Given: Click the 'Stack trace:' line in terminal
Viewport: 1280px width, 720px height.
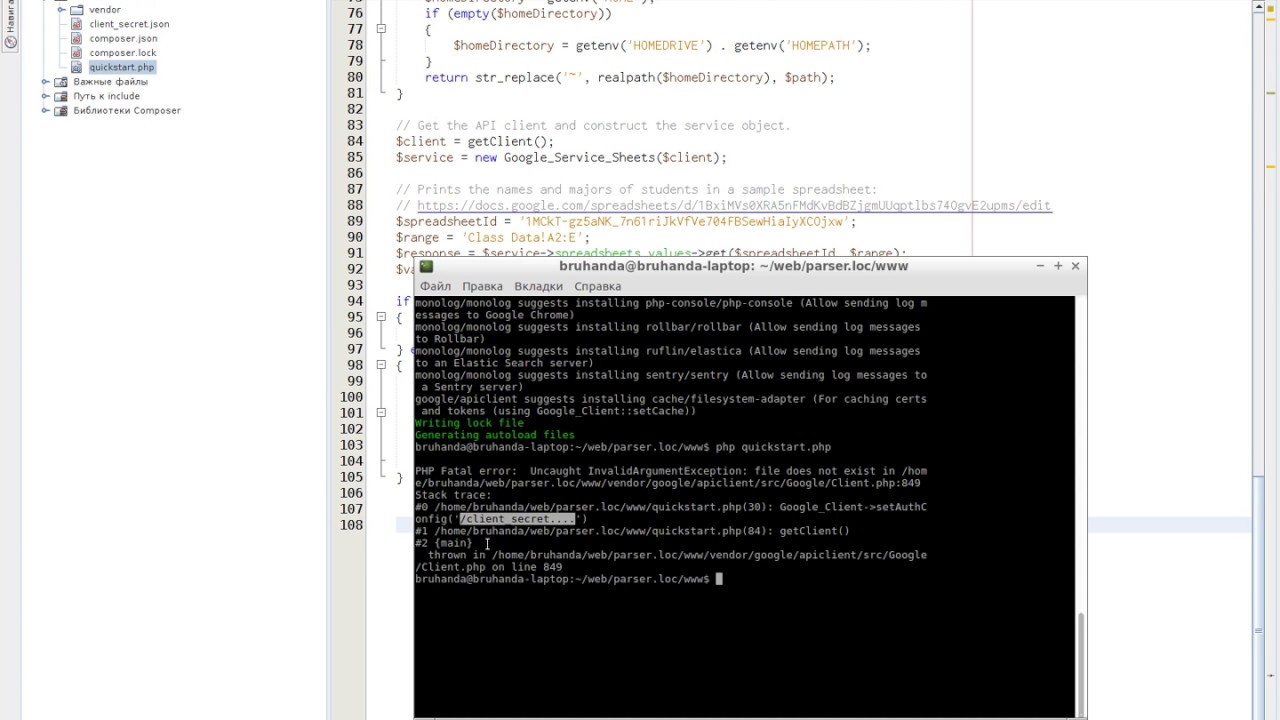Looking at the screenshot, I should (453, 495).
